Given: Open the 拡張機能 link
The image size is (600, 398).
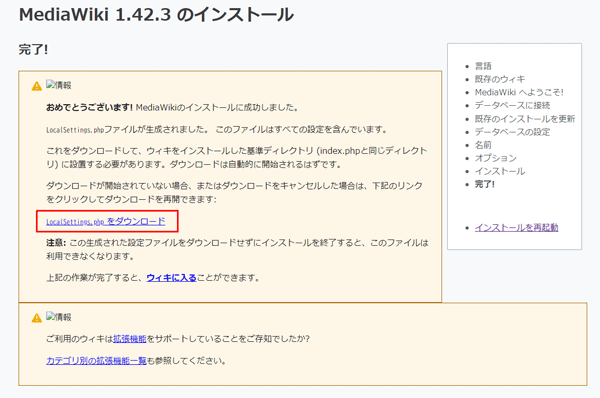Looking at the screenshot, I should (x=130, y=339).
